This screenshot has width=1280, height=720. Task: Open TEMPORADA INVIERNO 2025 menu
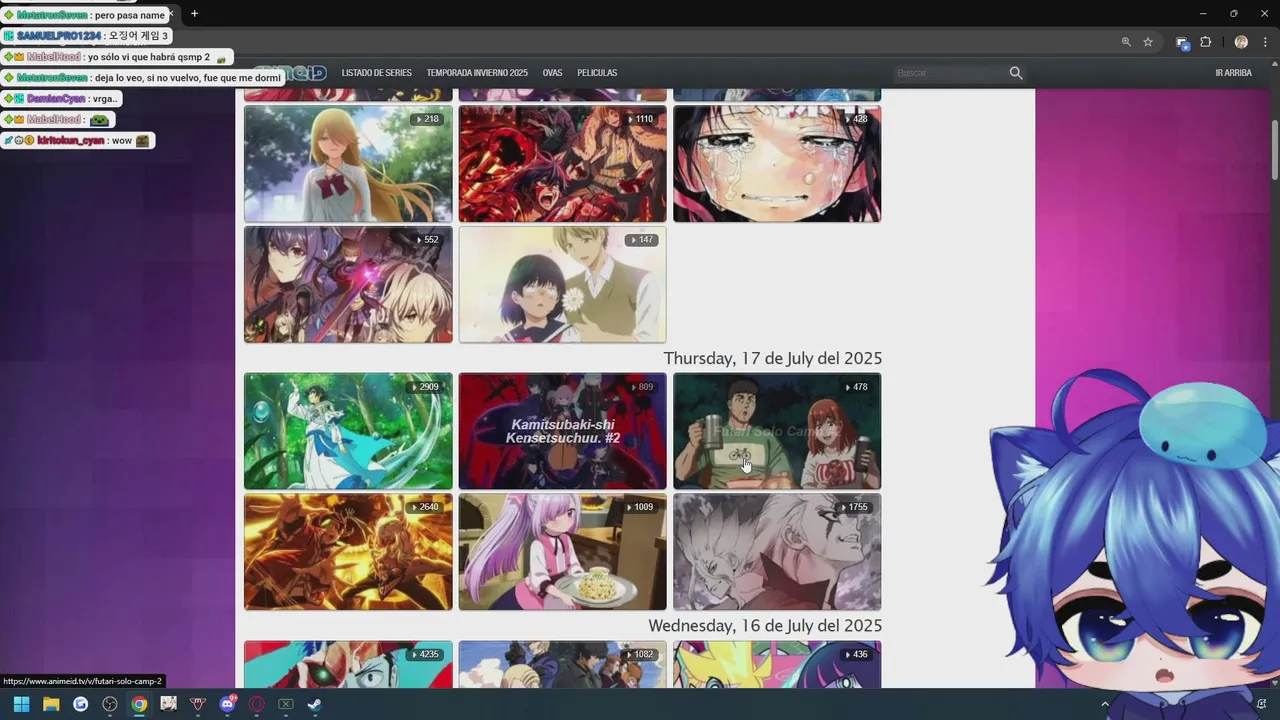477,73
